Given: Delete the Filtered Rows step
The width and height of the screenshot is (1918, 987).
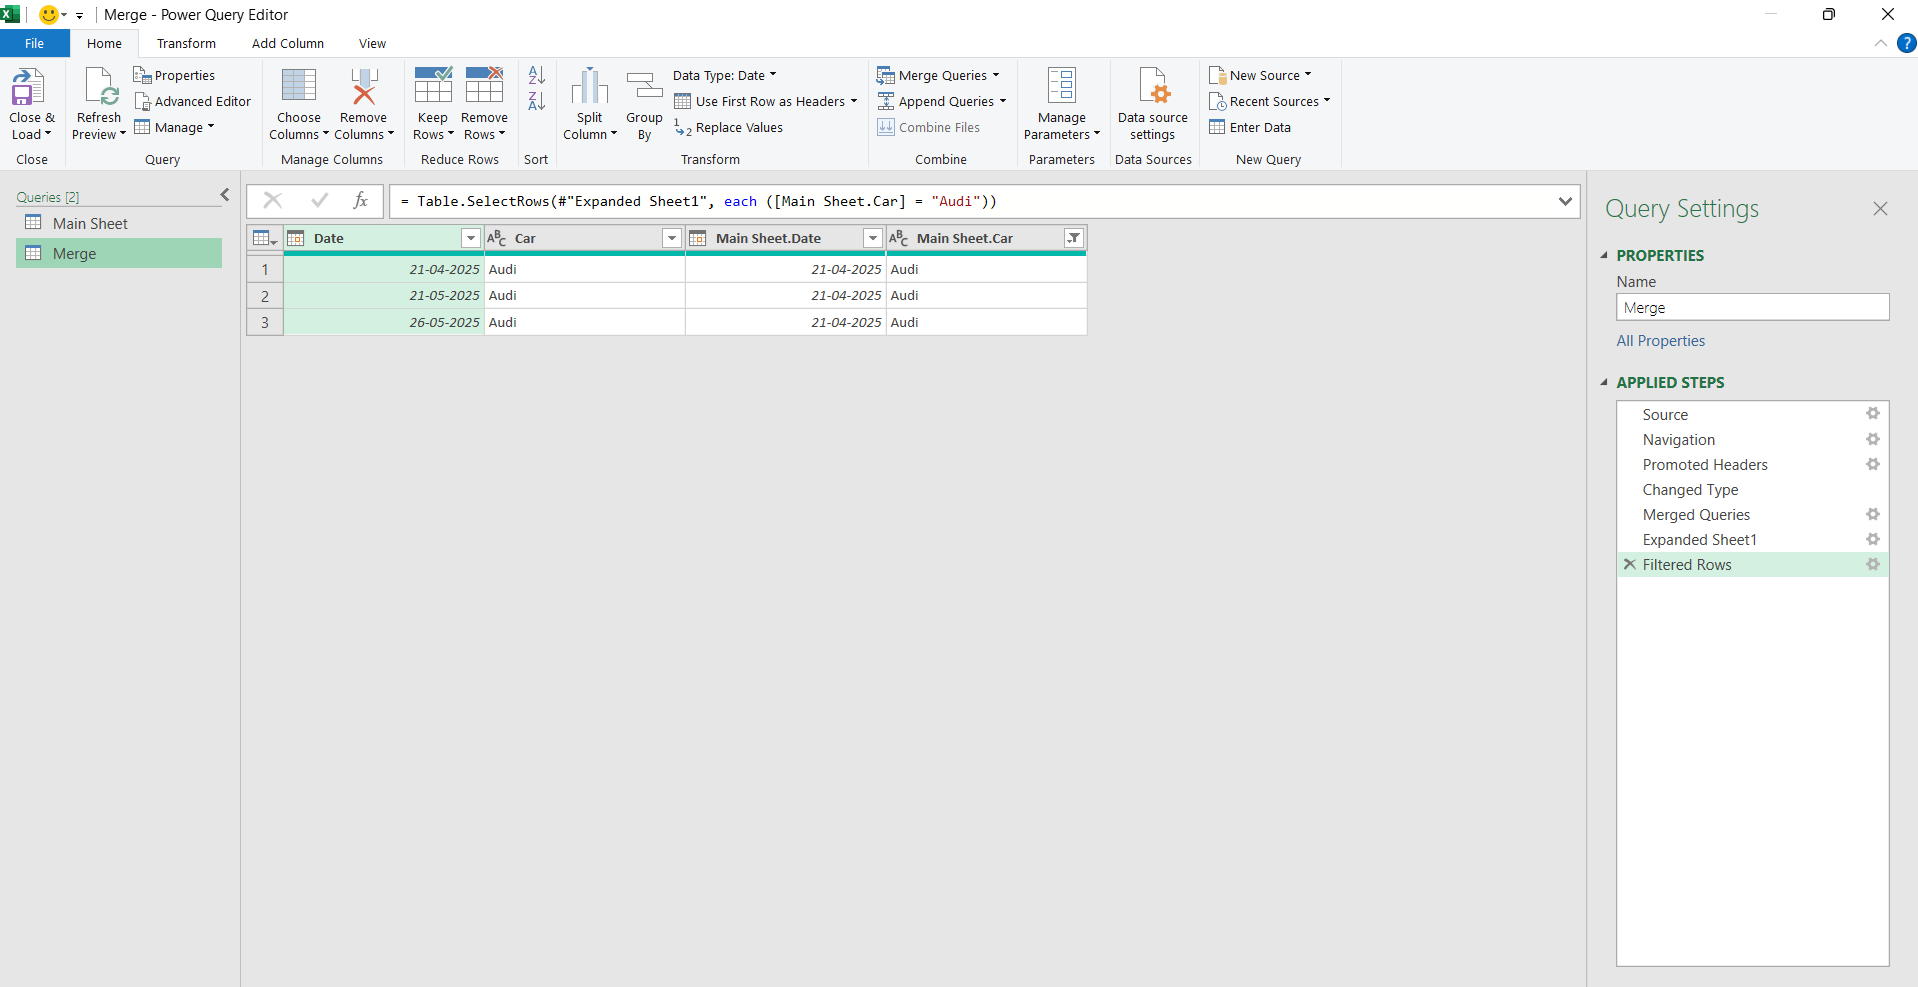Looking at the screenshot, I should 1630,564.
